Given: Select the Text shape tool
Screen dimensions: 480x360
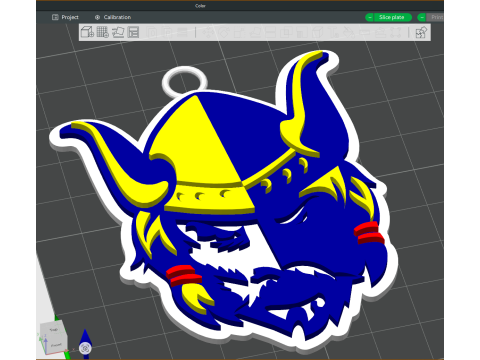Looking at the screenshot, I should [333, 32].
